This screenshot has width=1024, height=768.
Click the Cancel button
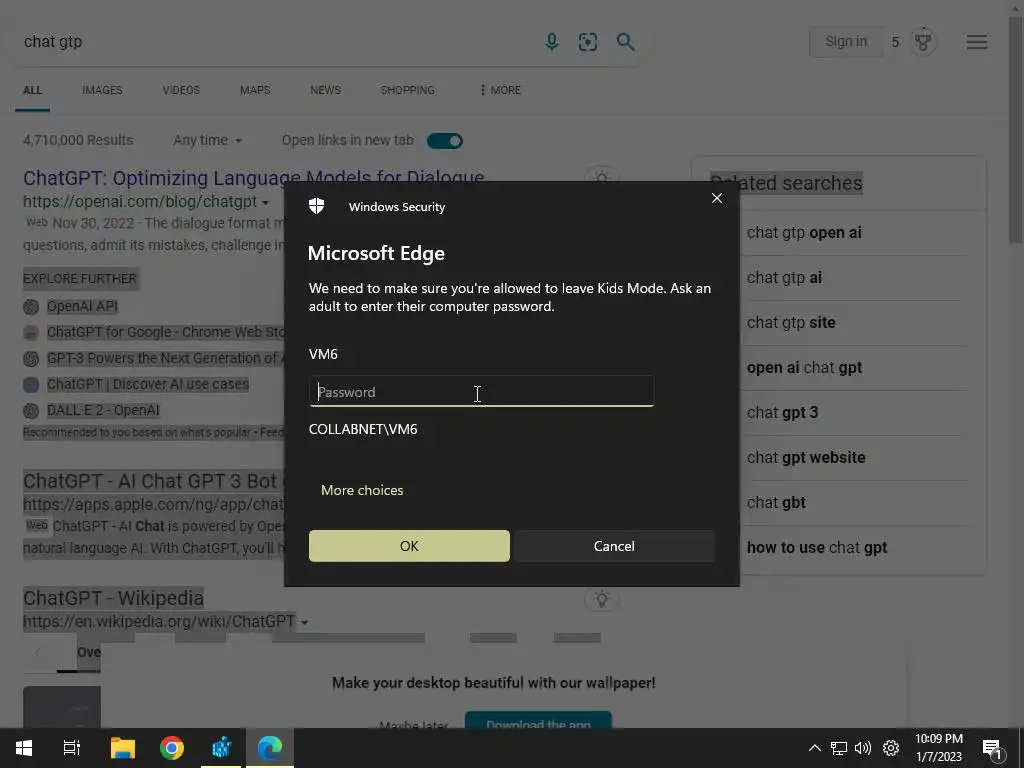[614, 546]
